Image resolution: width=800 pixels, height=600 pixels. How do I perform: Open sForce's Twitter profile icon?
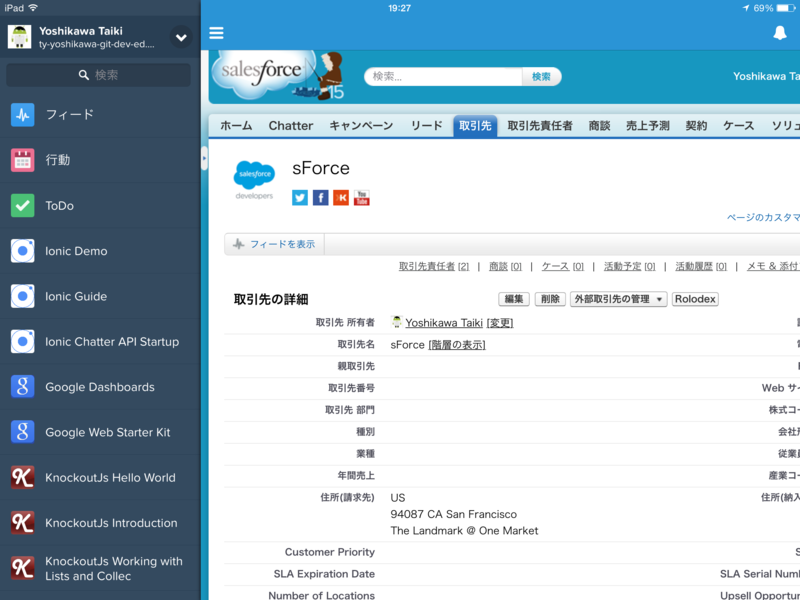[299, 197]
